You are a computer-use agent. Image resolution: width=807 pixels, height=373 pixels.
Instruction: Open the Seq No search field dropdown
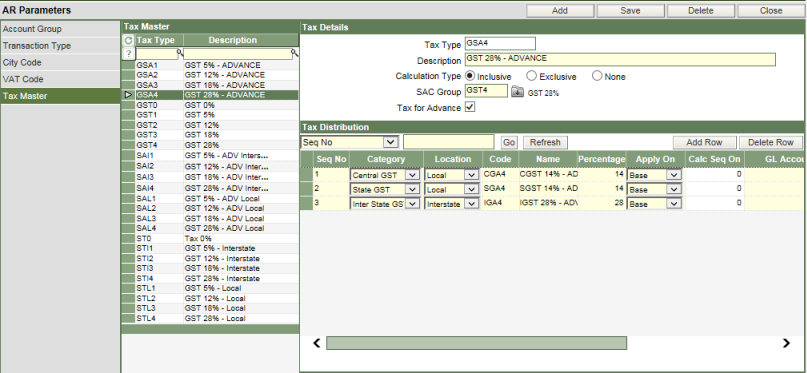pyautogui.click(x=391, y=142)
